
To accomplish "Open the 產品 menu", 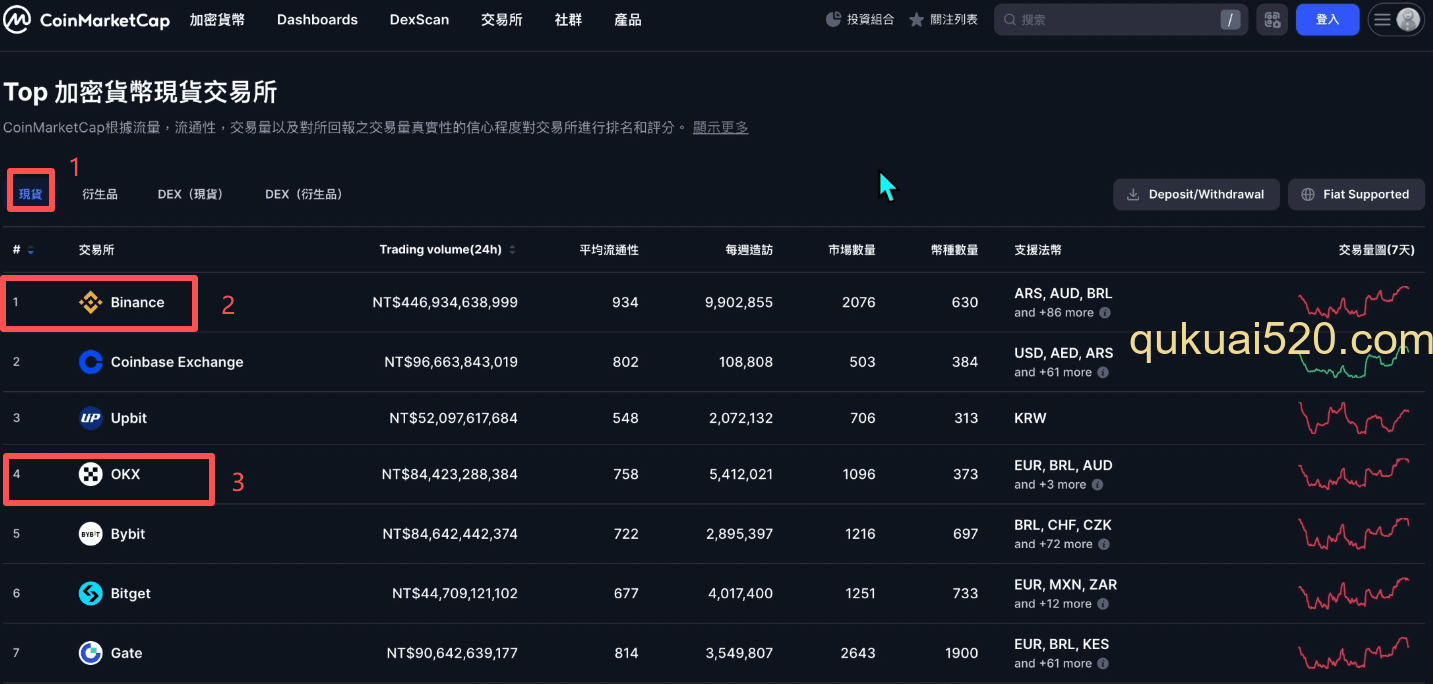I will [628, 20].
